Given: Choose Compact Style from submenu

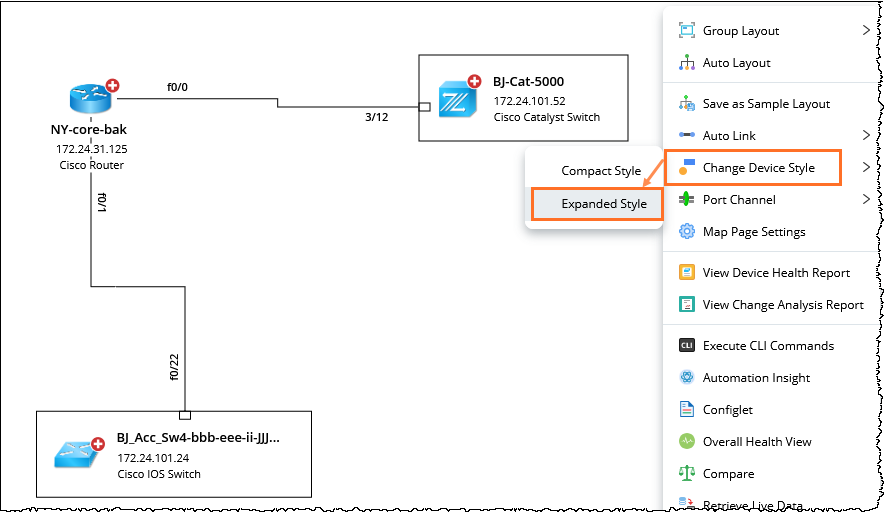Looking at the screenshot, I should coord(600,171).
